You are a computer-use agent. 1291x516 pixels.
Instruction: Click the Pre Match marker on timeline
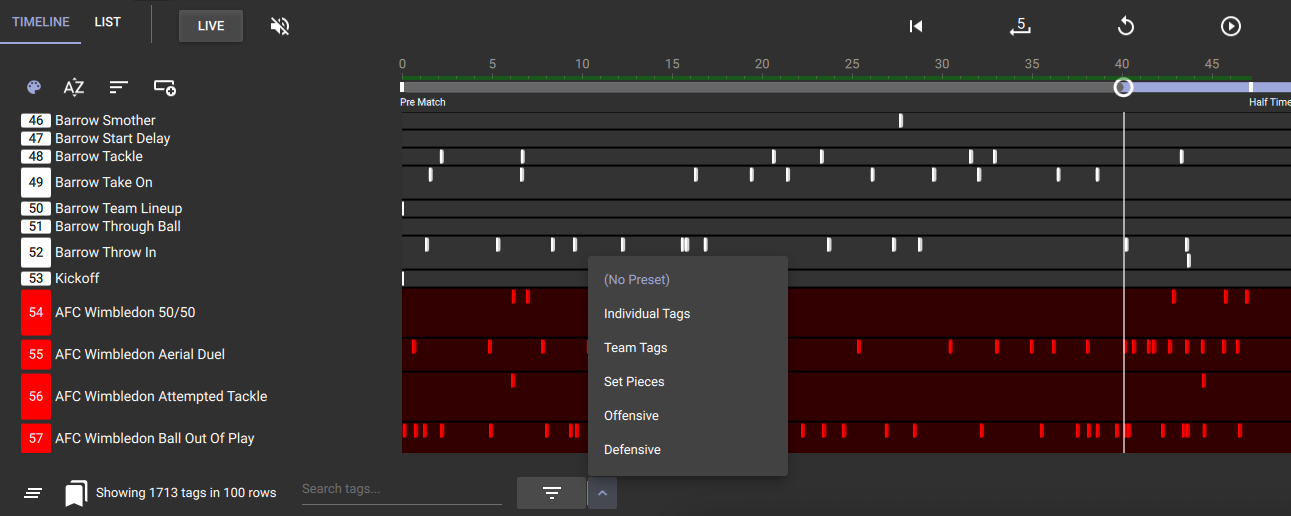pos(402,87)
